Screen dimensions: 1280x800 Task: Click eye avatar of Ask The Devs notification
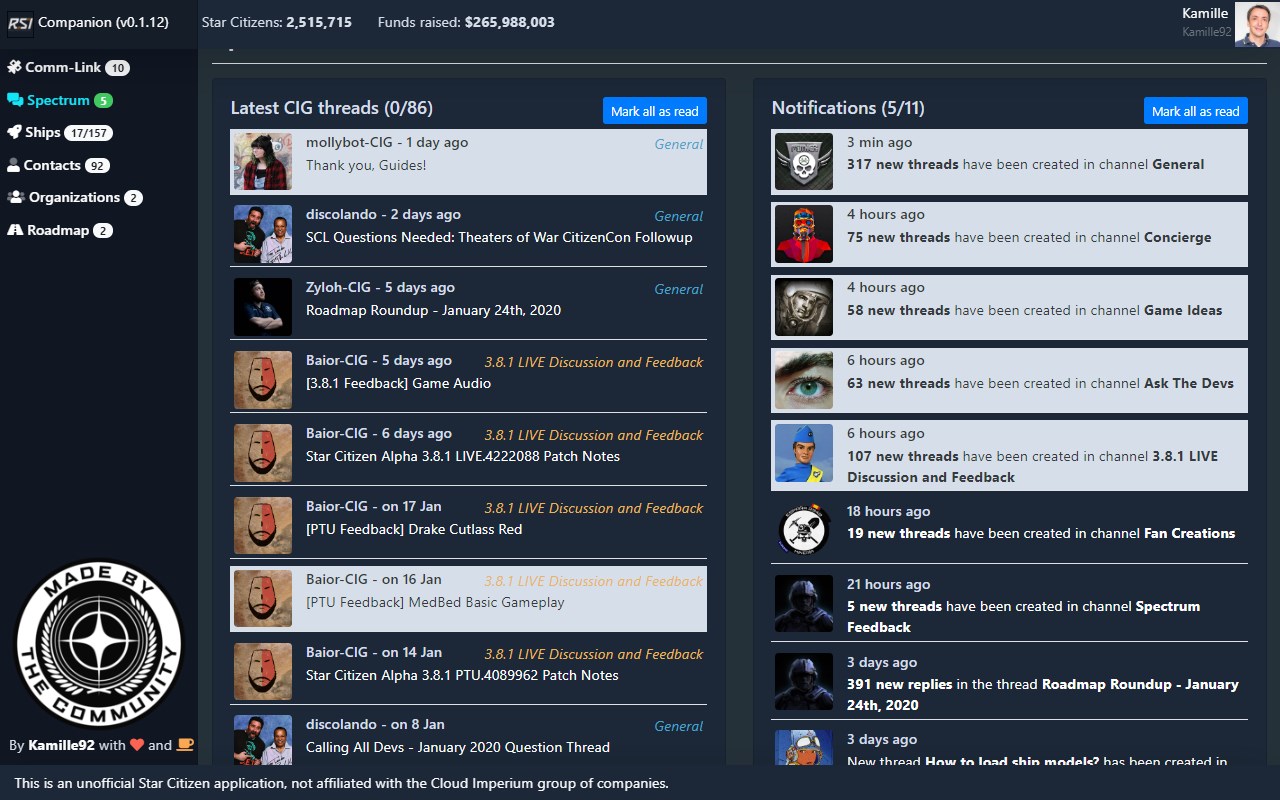click(x=804, y=380)
